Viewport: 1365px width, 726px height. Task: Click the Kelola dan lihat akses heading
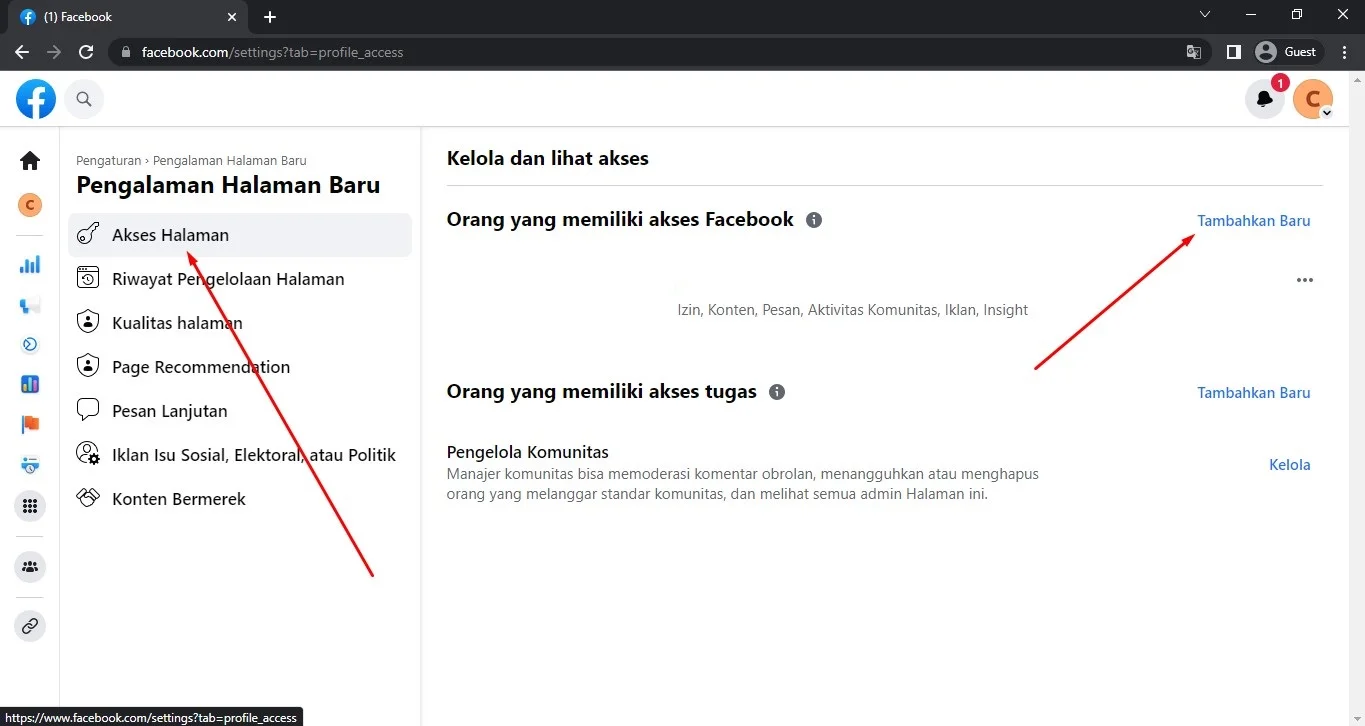548,158
